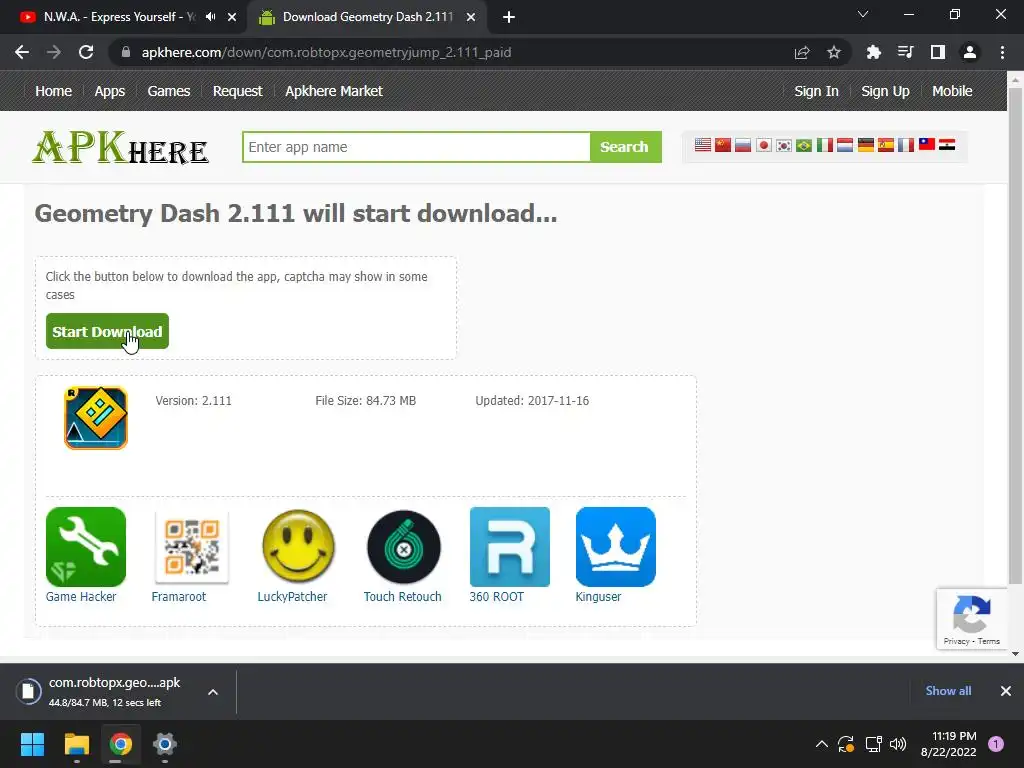
Task: Pick the Netherlands flag language
Action: (845, 145)
